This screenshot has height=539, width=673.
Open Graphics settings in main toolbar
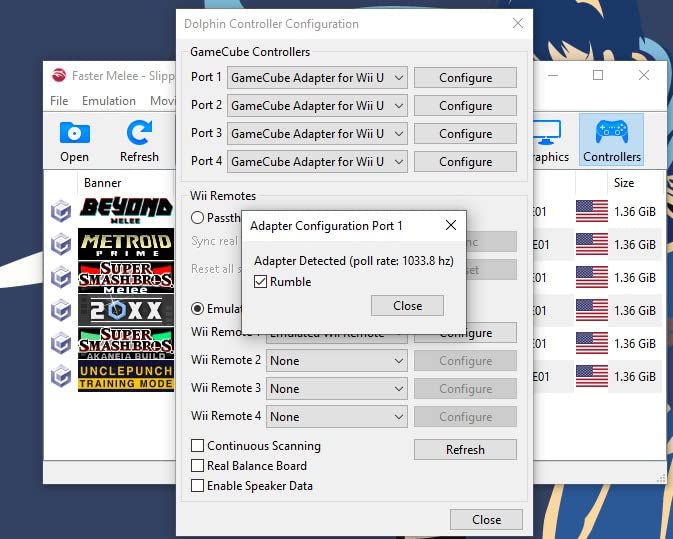550,142
